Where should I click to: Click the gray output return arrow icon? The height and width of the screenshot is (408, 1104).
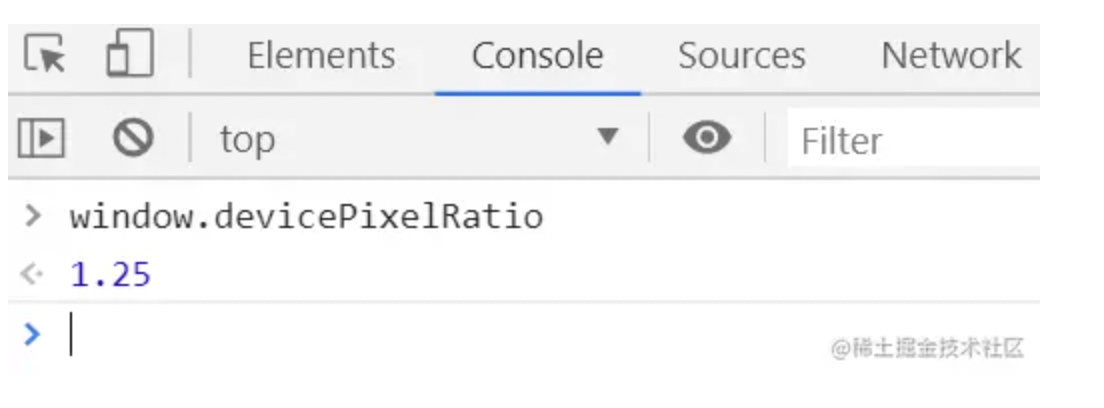(x=32, y=273)
